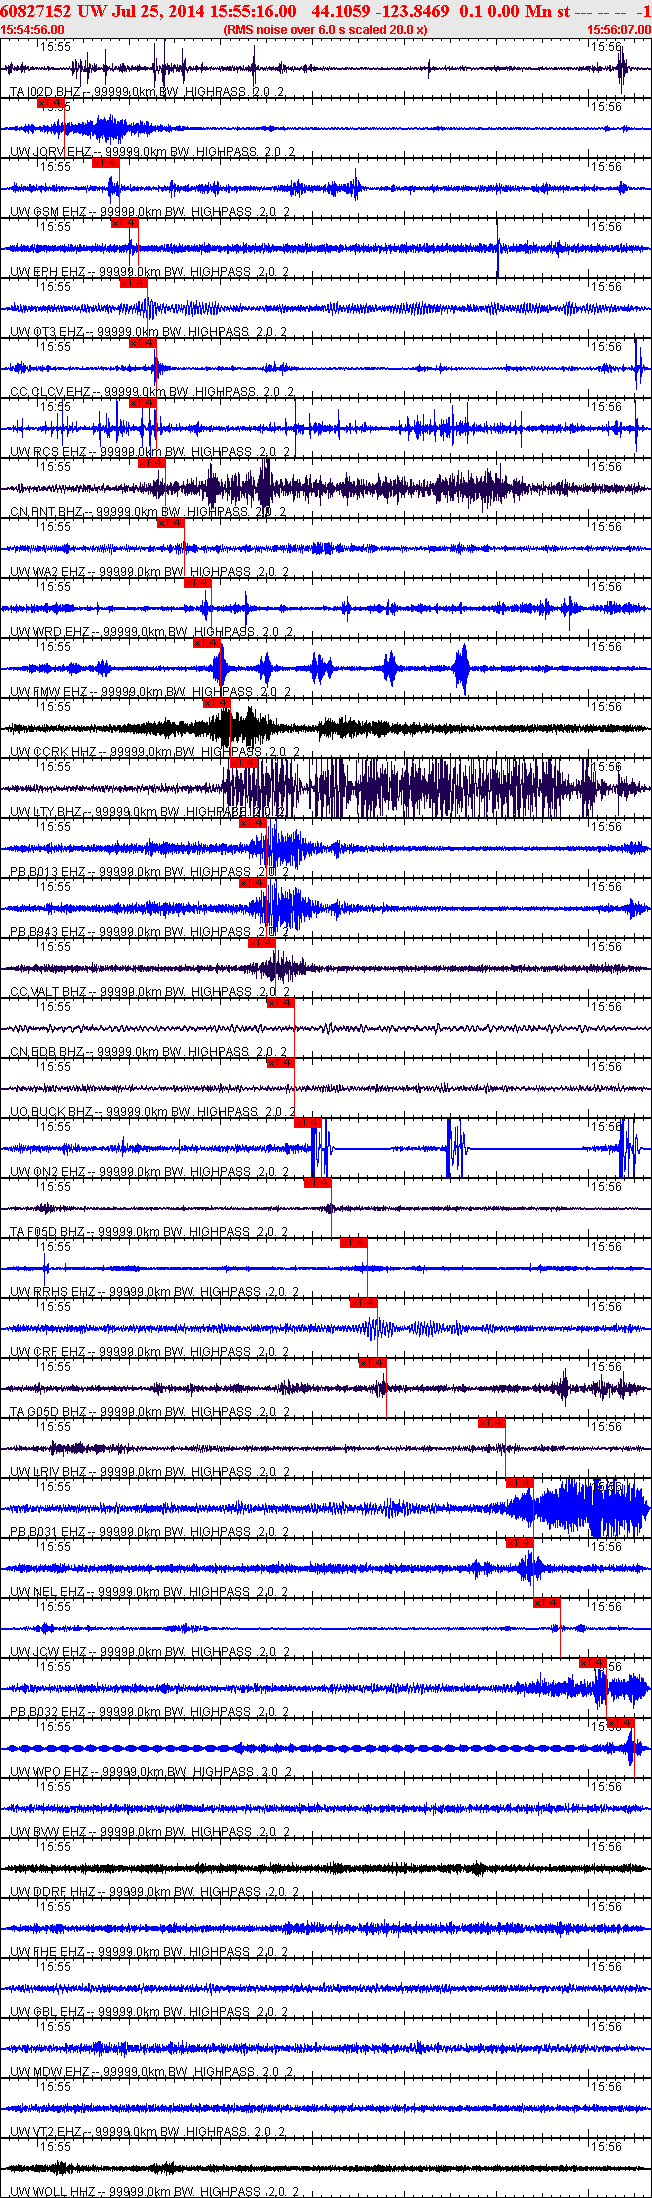Click the red pick marker above CLCV trace
This screenshot has width=652, height=2198.
143,342
